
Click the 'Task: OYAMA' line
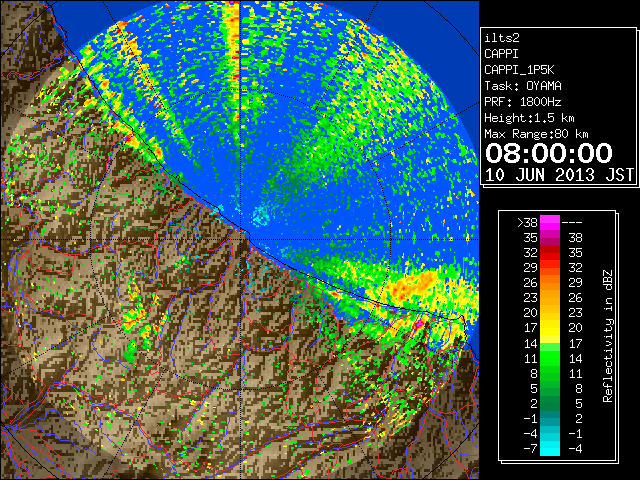(523, 86)
